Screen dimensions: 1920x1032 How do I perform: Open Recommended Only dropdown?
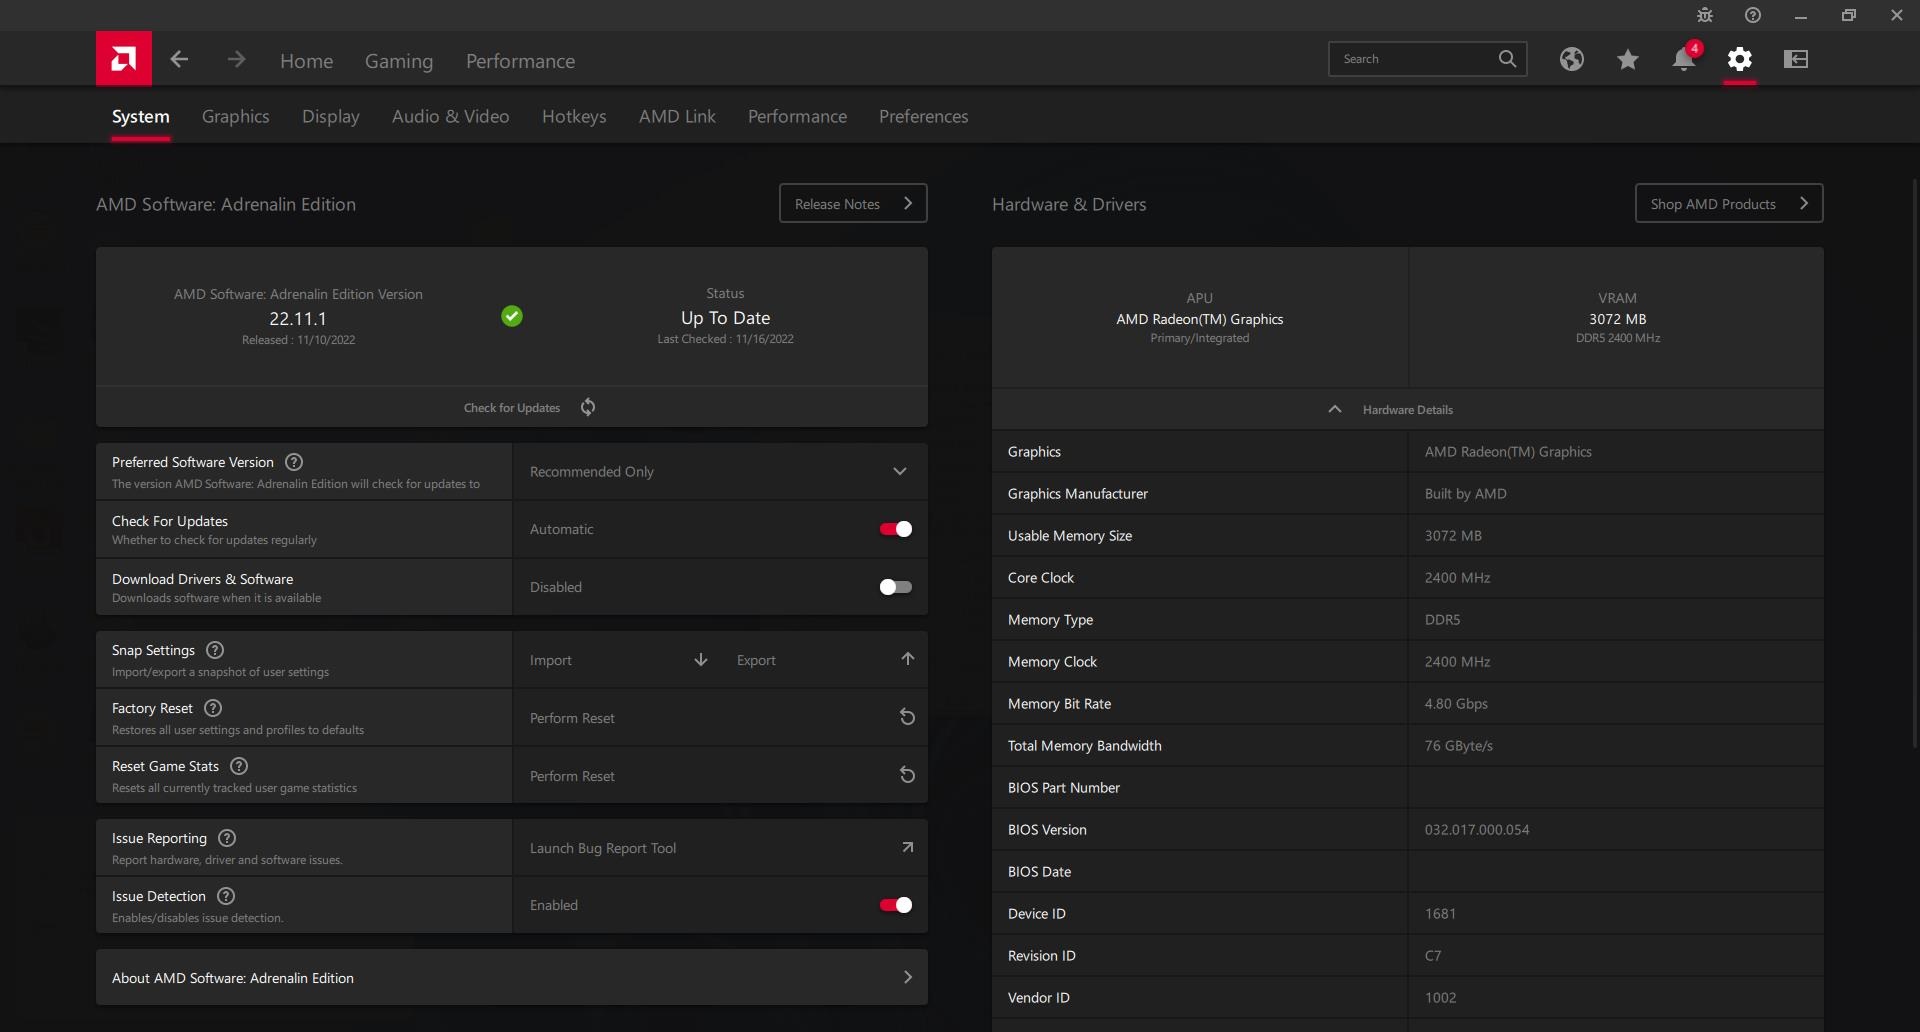point(720,472)
